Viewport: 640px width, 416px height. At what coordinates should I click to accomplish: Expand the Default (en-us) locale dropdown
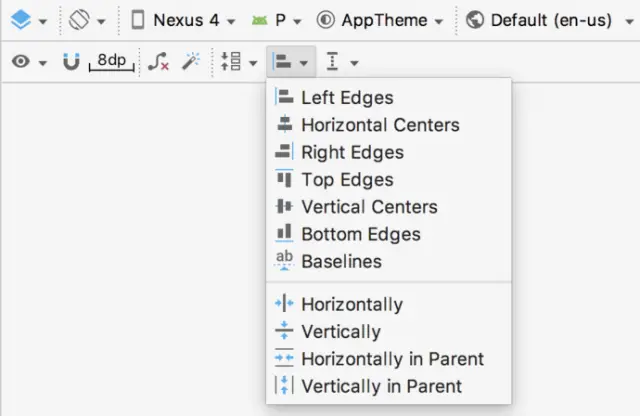pos(546,20)
